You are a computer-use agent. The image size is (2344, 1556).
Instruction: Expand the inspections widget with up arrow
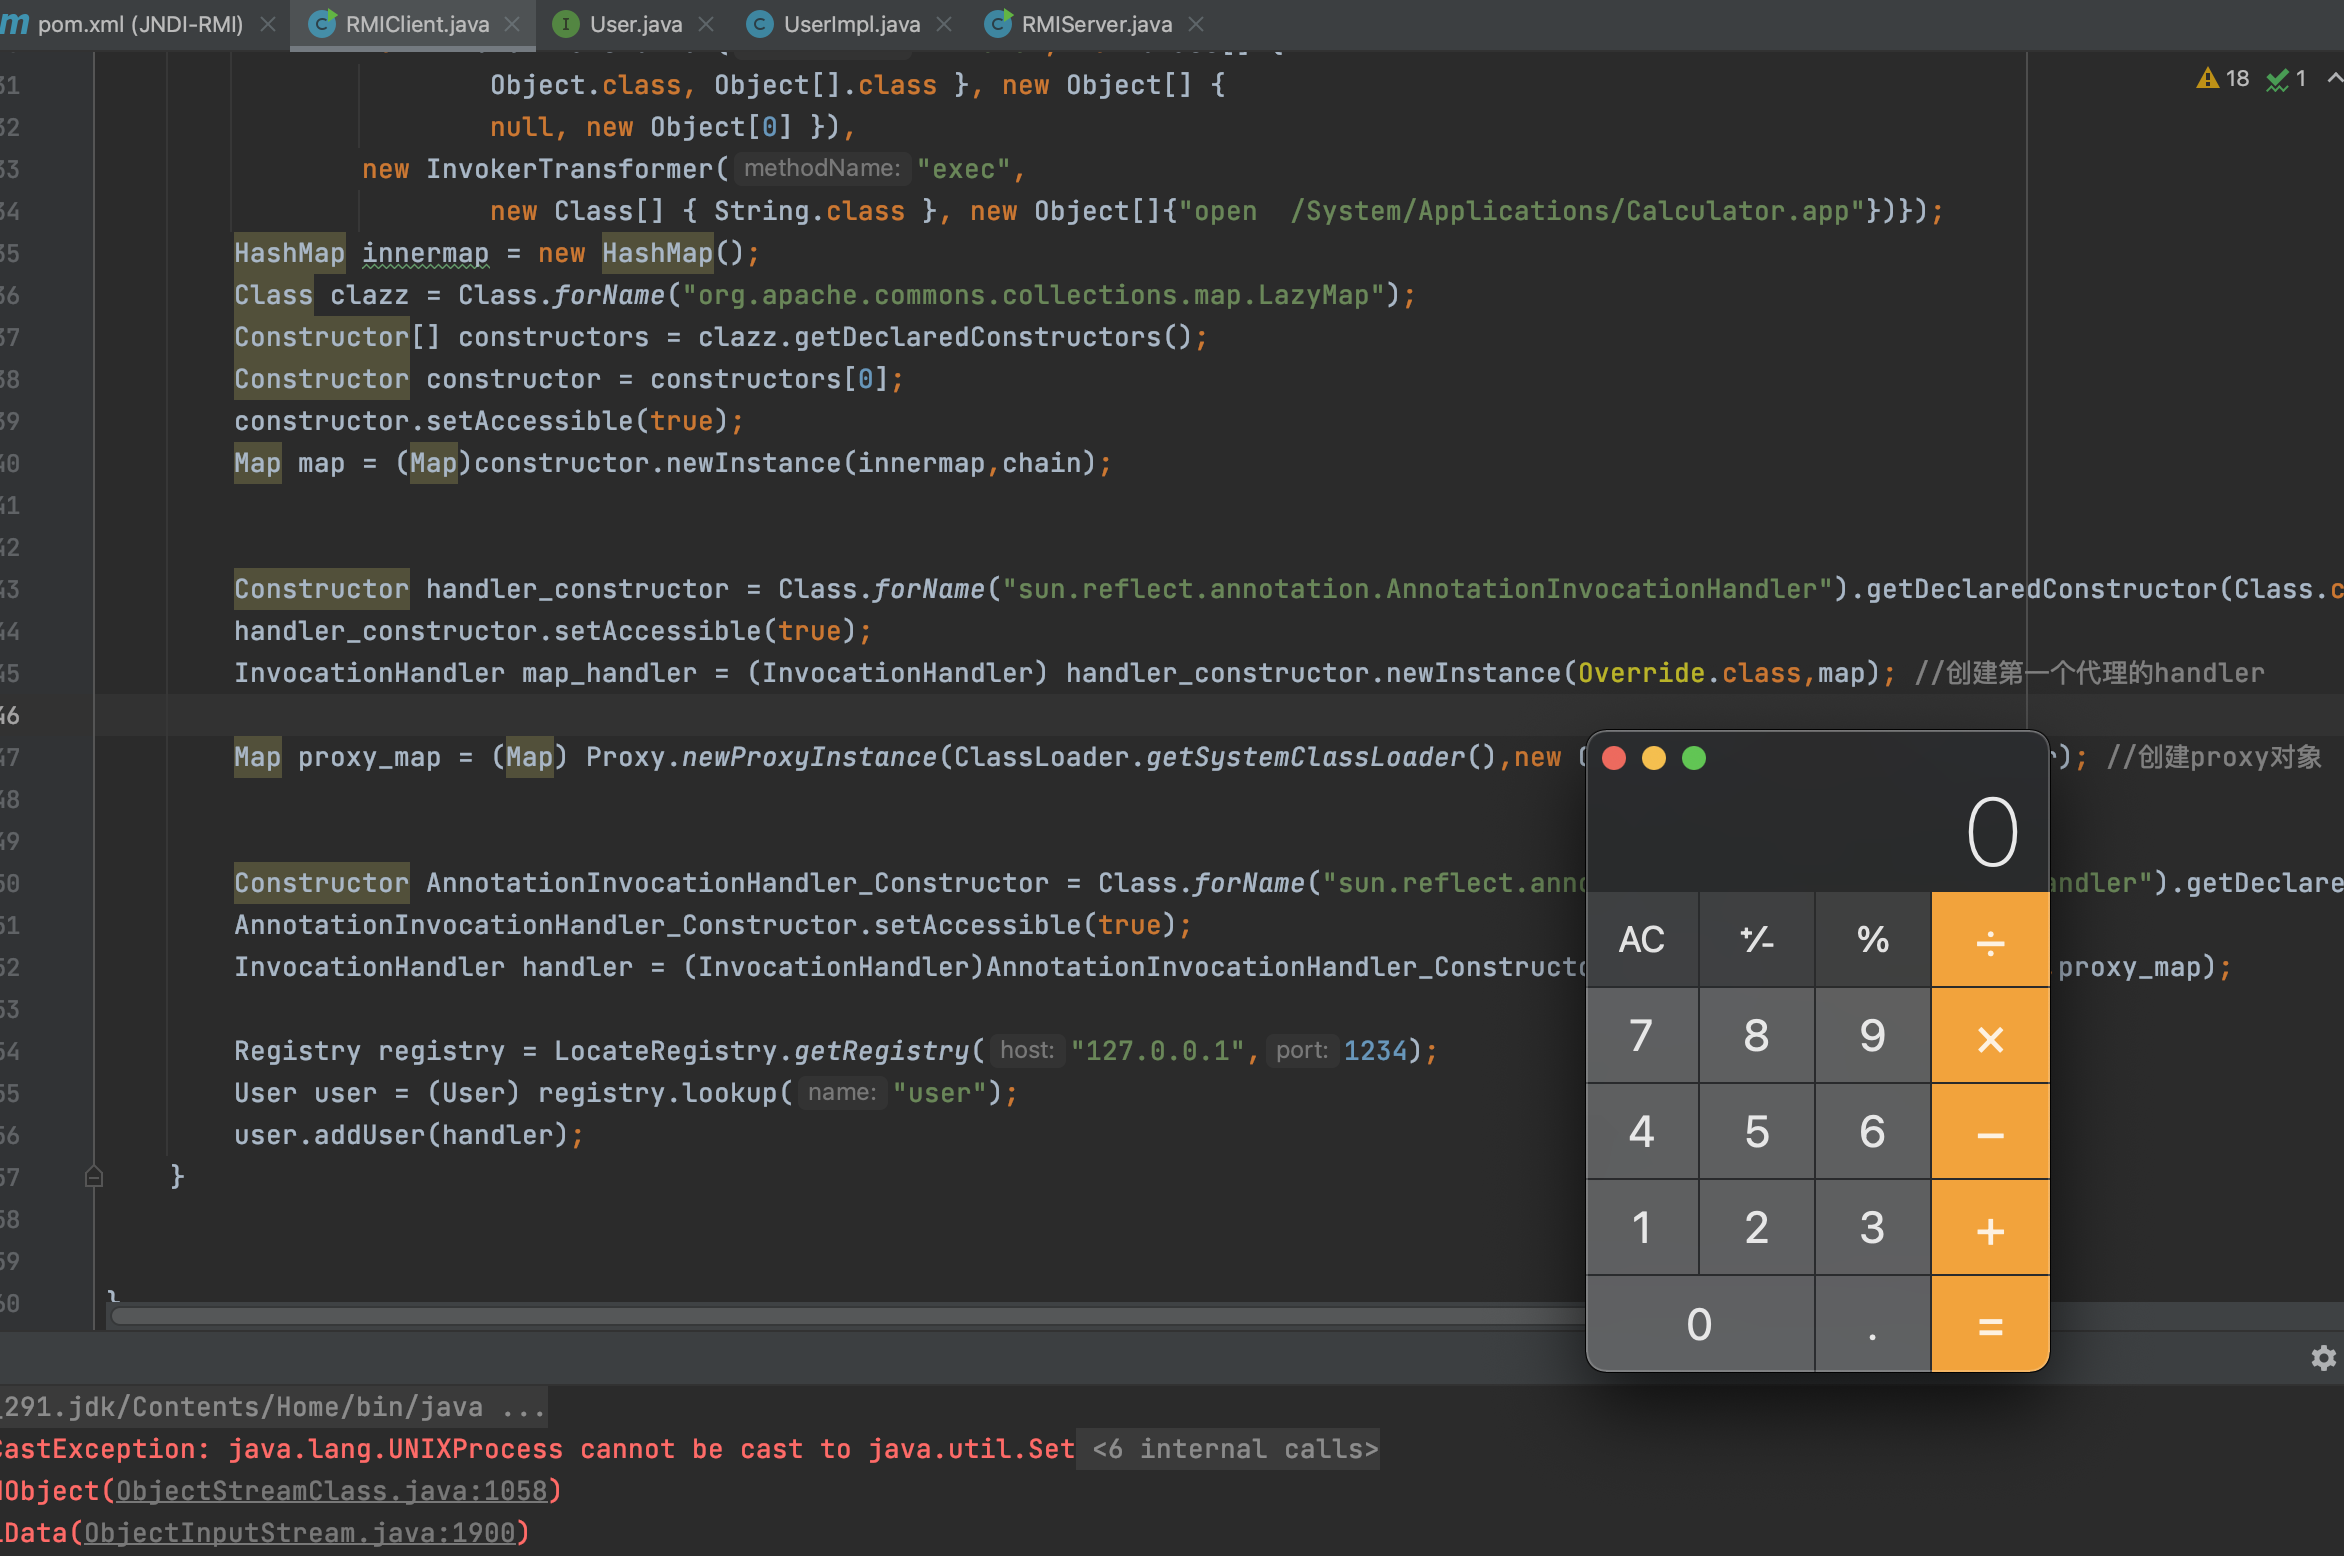click(2334, 78)
